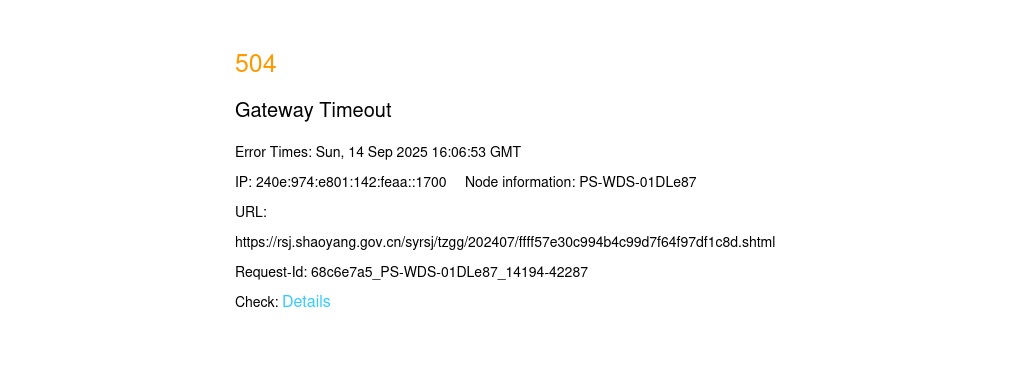Click the Request-Id value text

click(449, 272)
